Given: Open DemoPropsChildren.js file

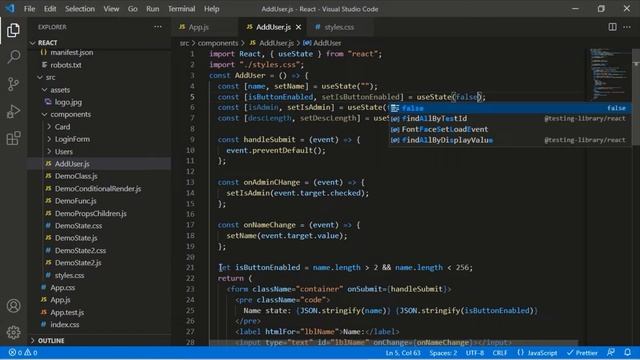Looking at the screenshot, I should point(99,213).
